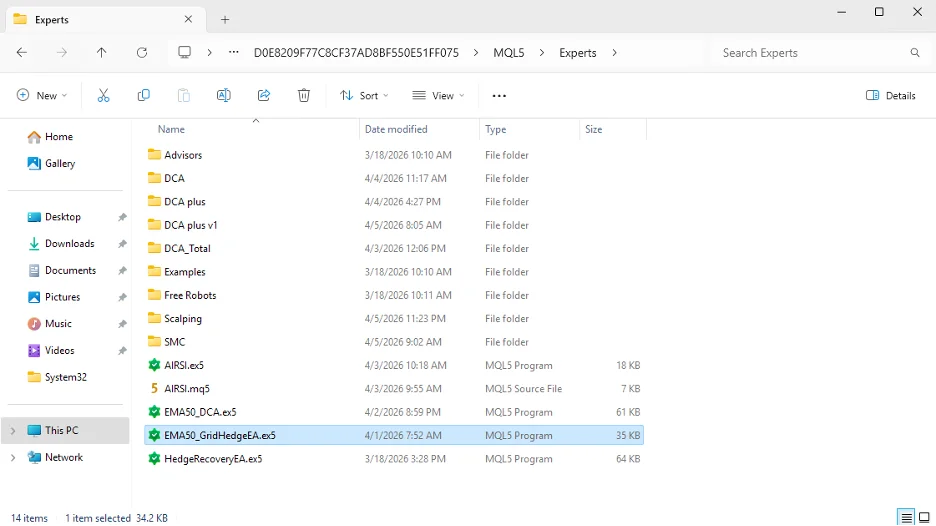Switch to large thumbnails view icon

pyautogui.click(x=924, y=518)
